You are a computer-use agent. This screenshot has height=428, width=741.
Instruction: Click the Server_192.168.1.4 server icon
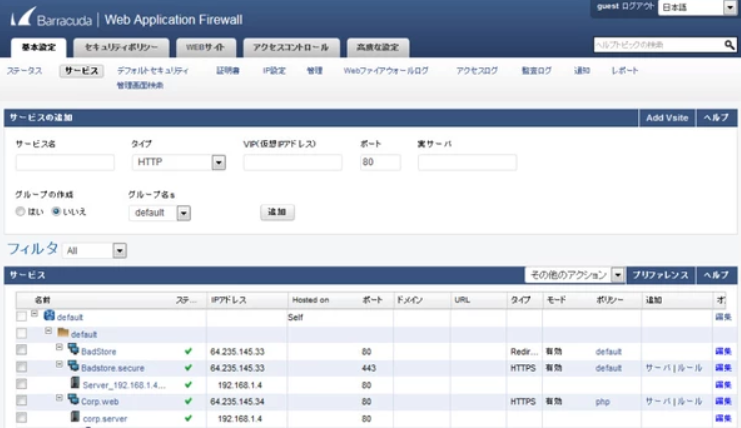[75, 383]
